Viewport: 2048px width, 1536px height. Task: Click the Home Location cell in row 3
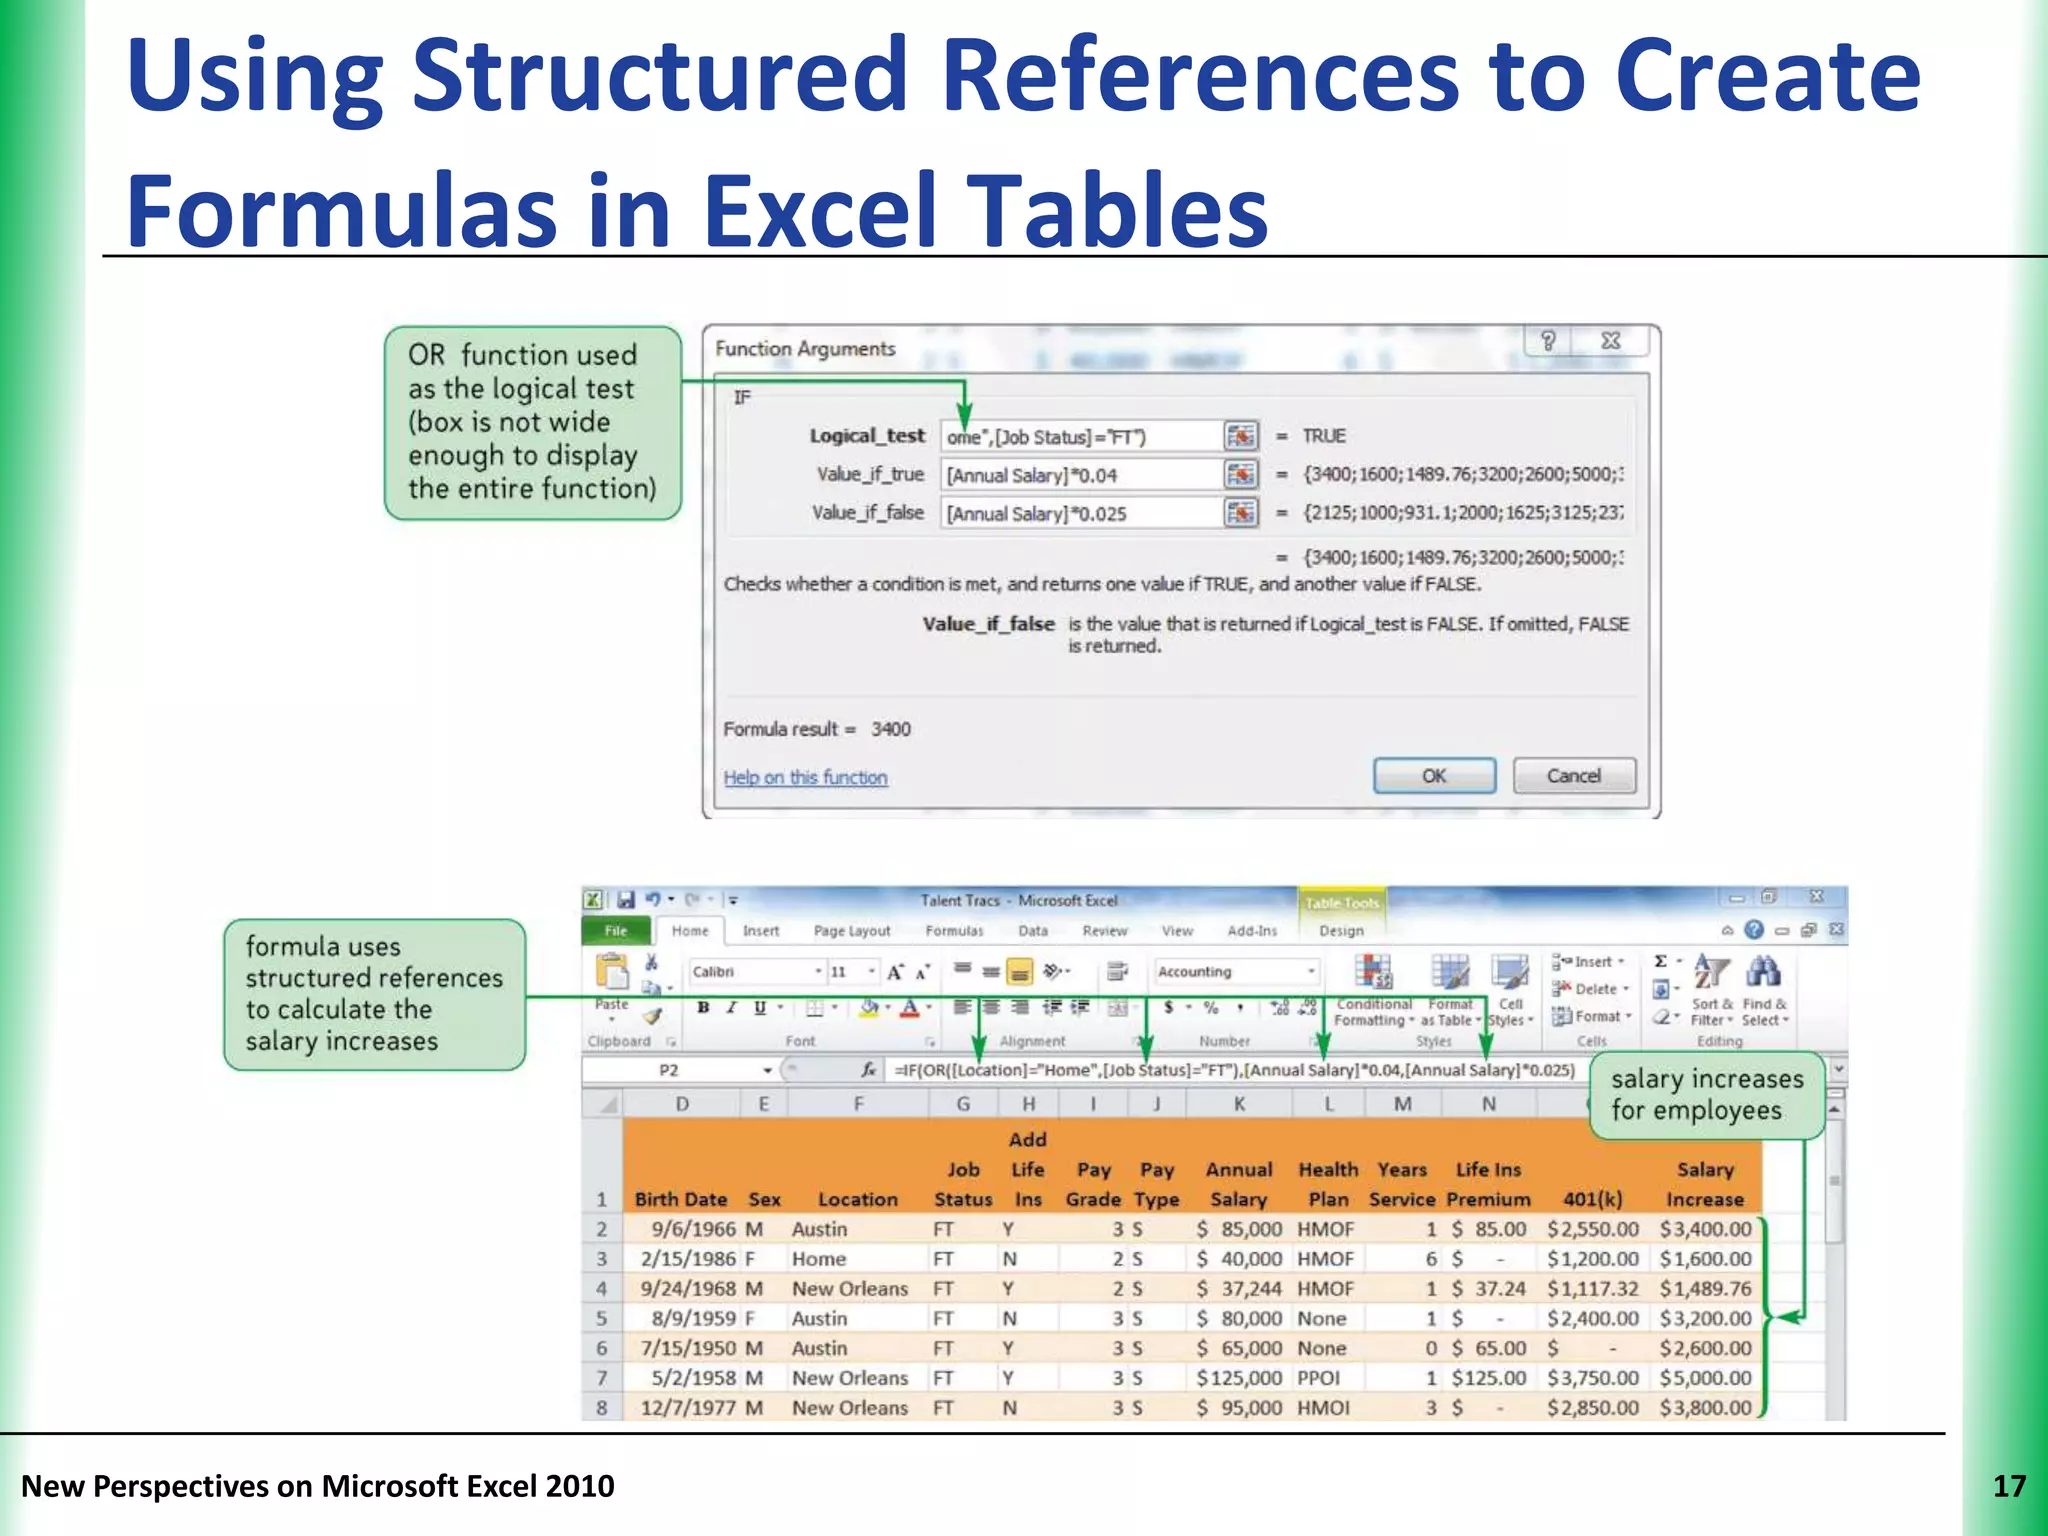[x=858, y=1258]
